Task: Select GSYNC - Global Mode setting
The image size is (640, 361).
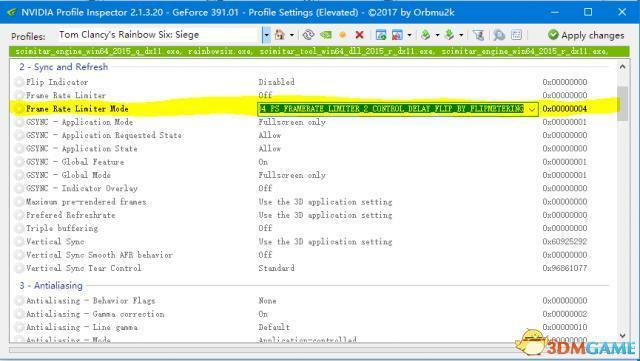Action: (313, 175)
